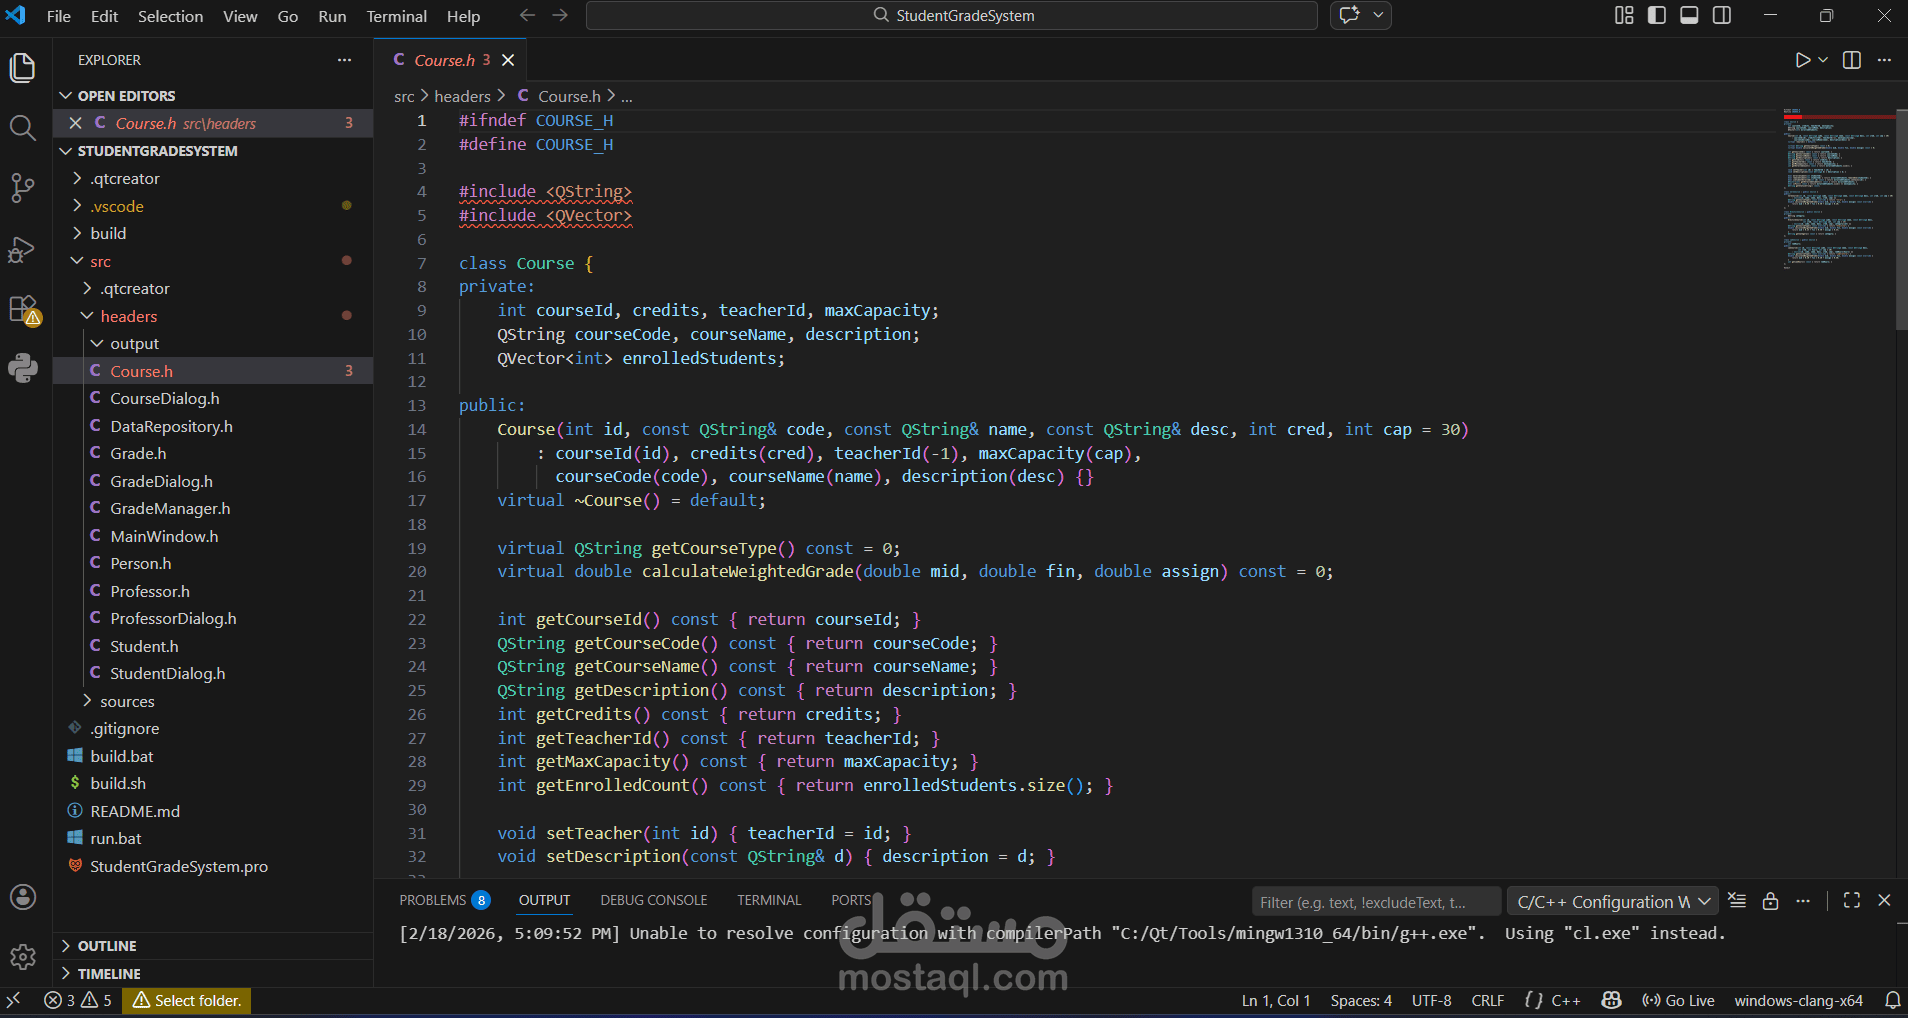Change line endings via CRLF
Screen dimensions: 1908x1018
tap(1487, 1000)
